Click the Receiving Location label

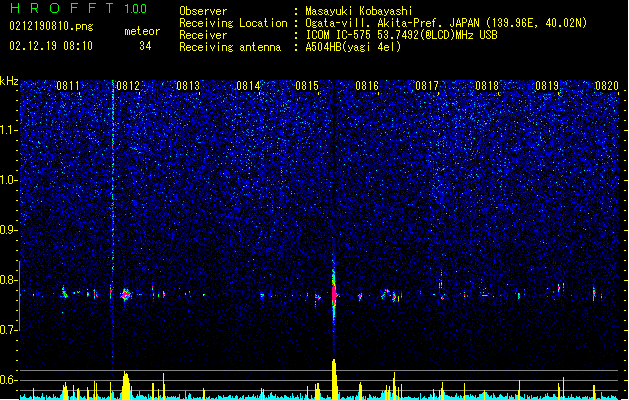233,23
